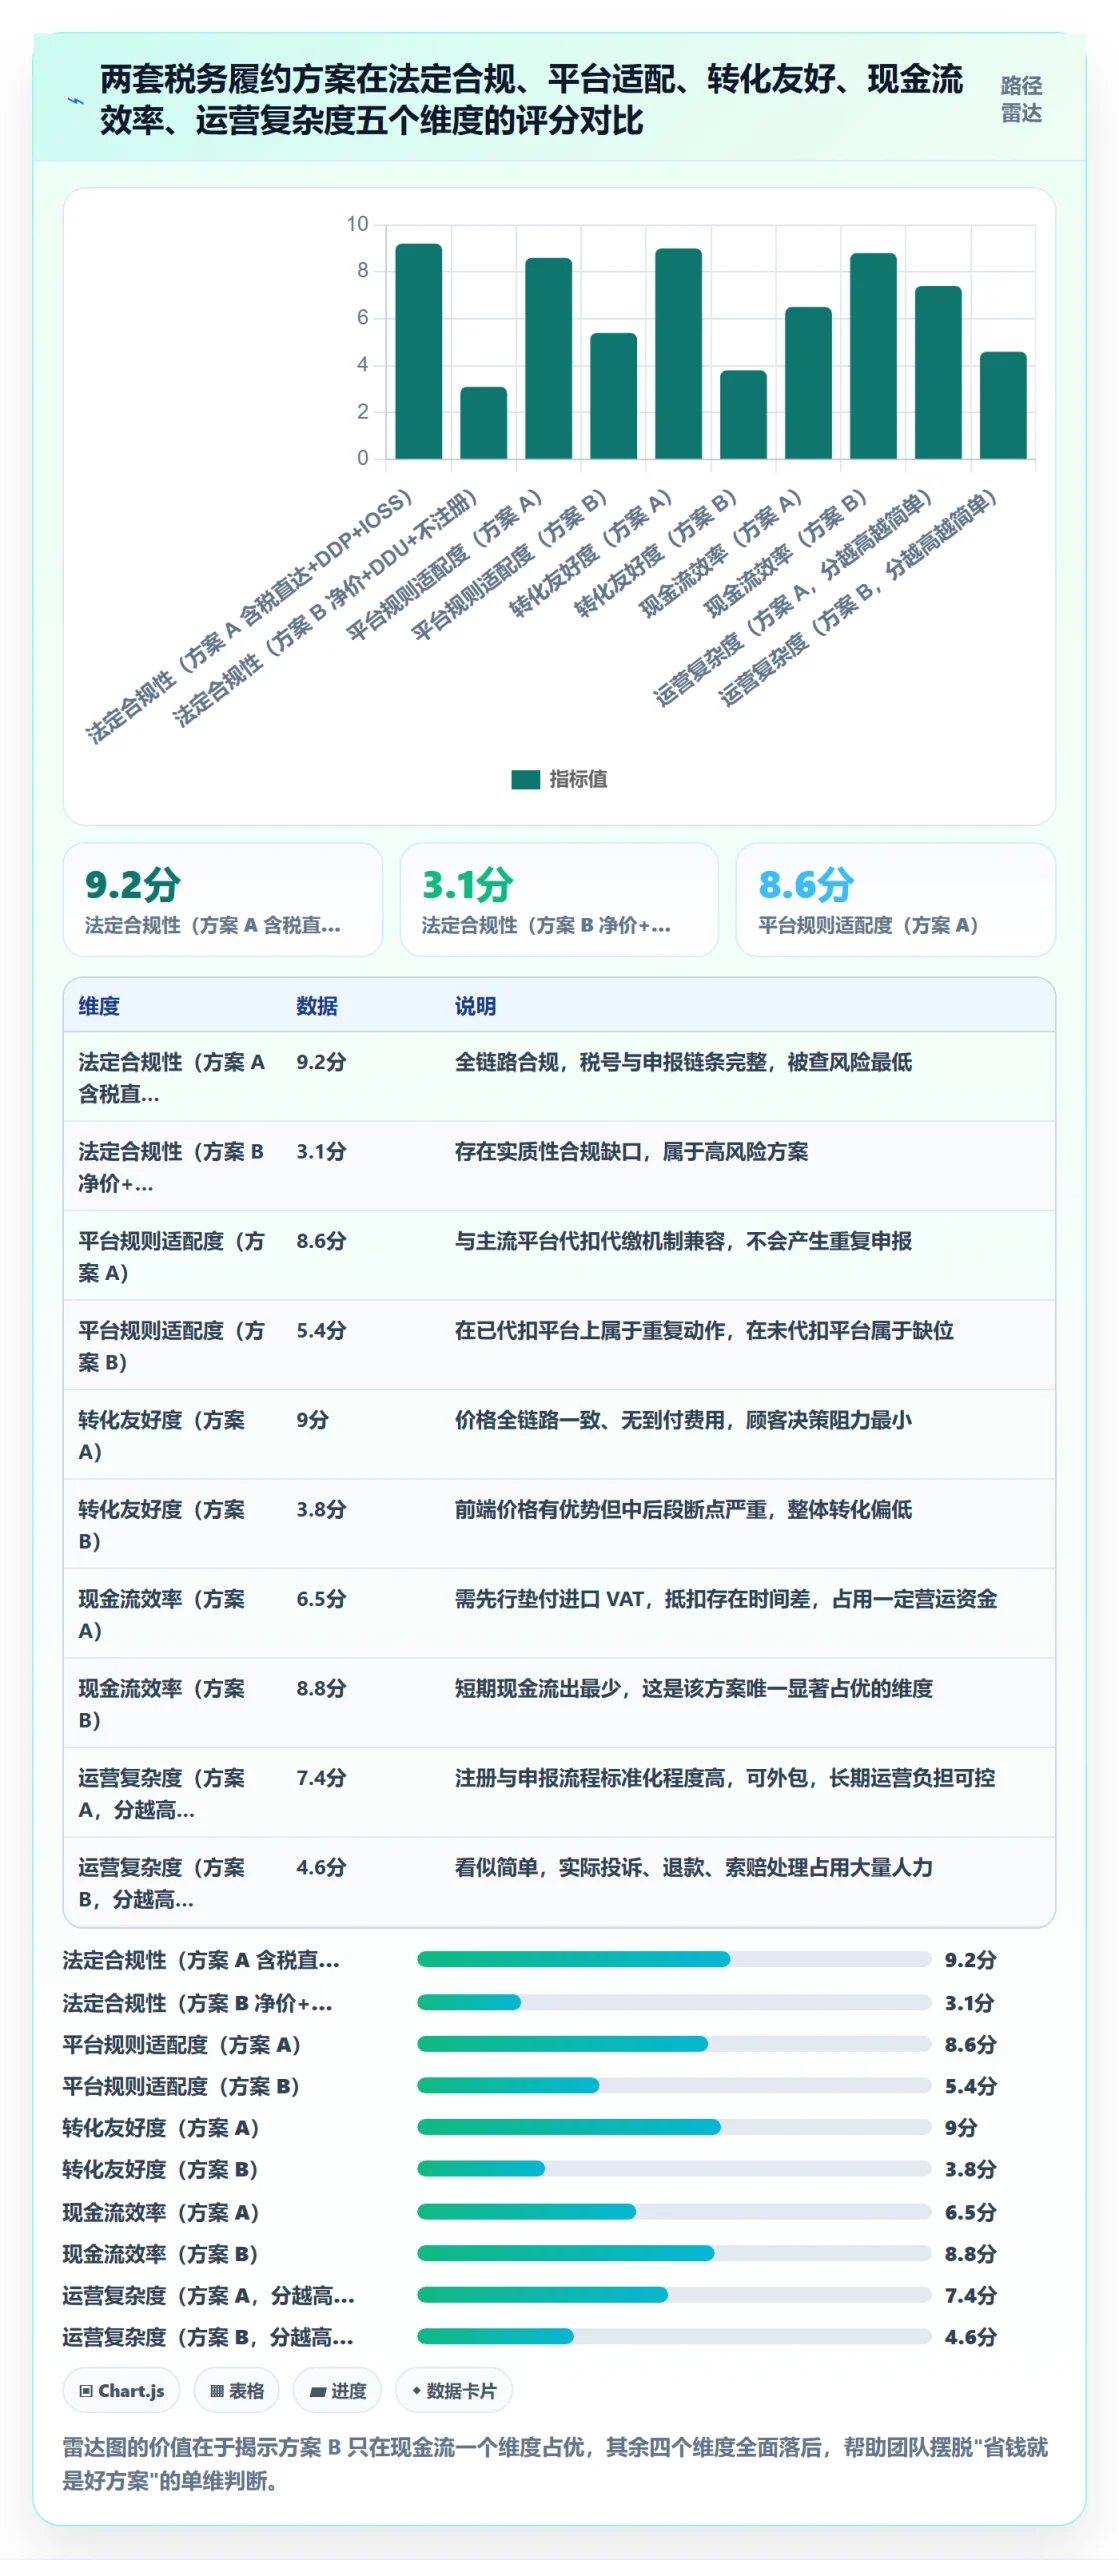Click the 3.8分 progress bar for 转化友好度
This screenshot has width=1119, height=2560.
[674, 2169]
